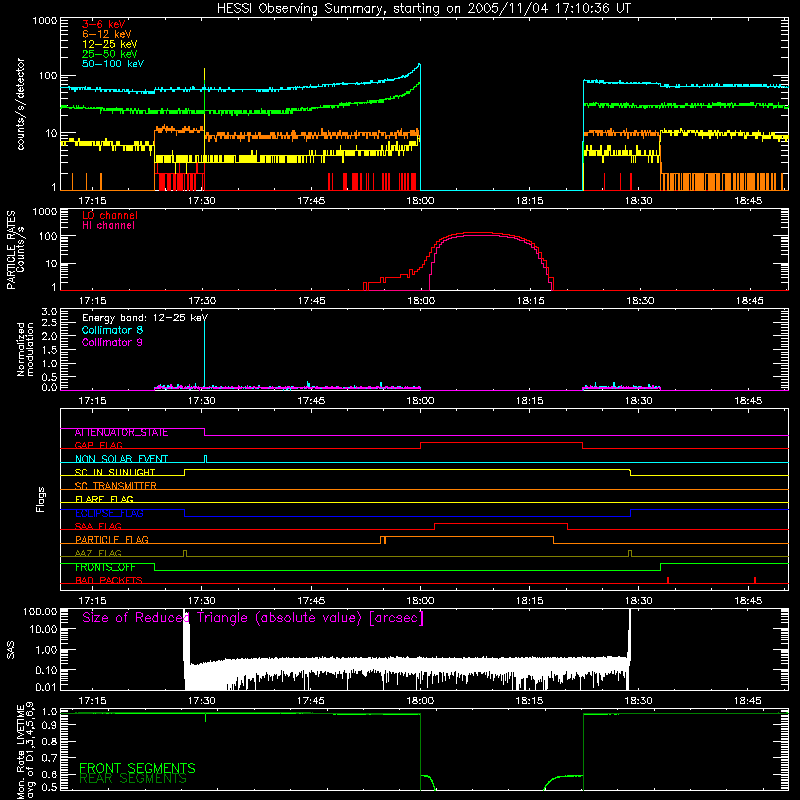Viewport: 800px width, 800px height.
Task: Click the NON_SOLAR_EVENT pulse near 17:30
Action: coord(206,459)
